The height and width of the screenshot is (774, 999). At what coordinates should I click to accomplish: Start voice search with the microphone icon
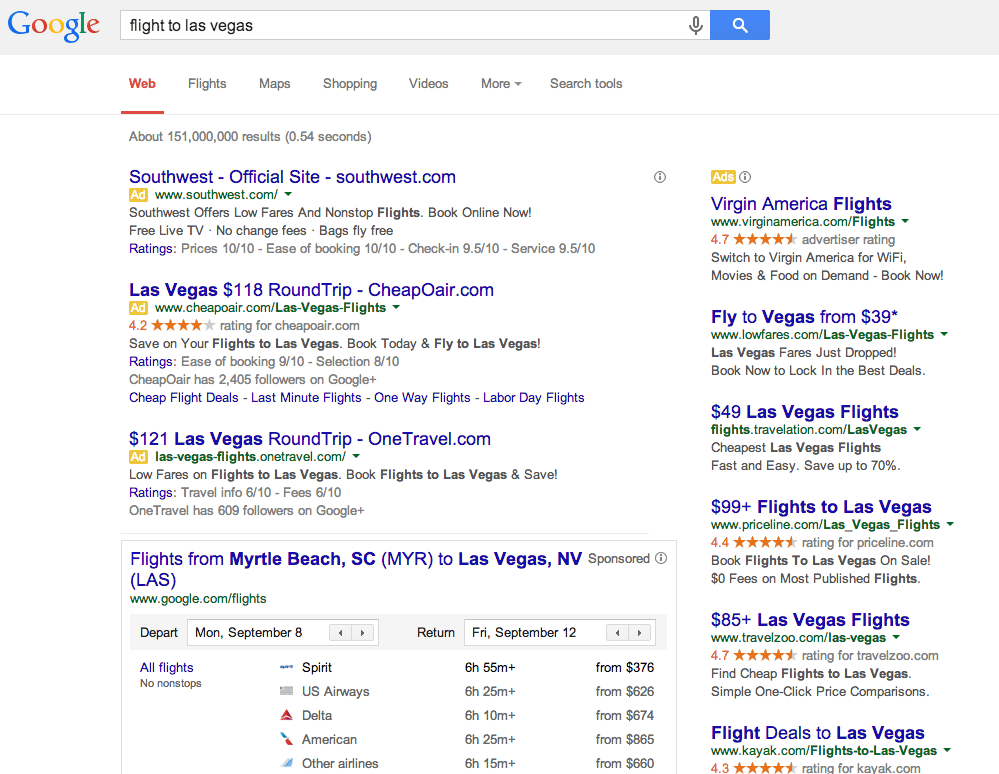click(696, 25)
